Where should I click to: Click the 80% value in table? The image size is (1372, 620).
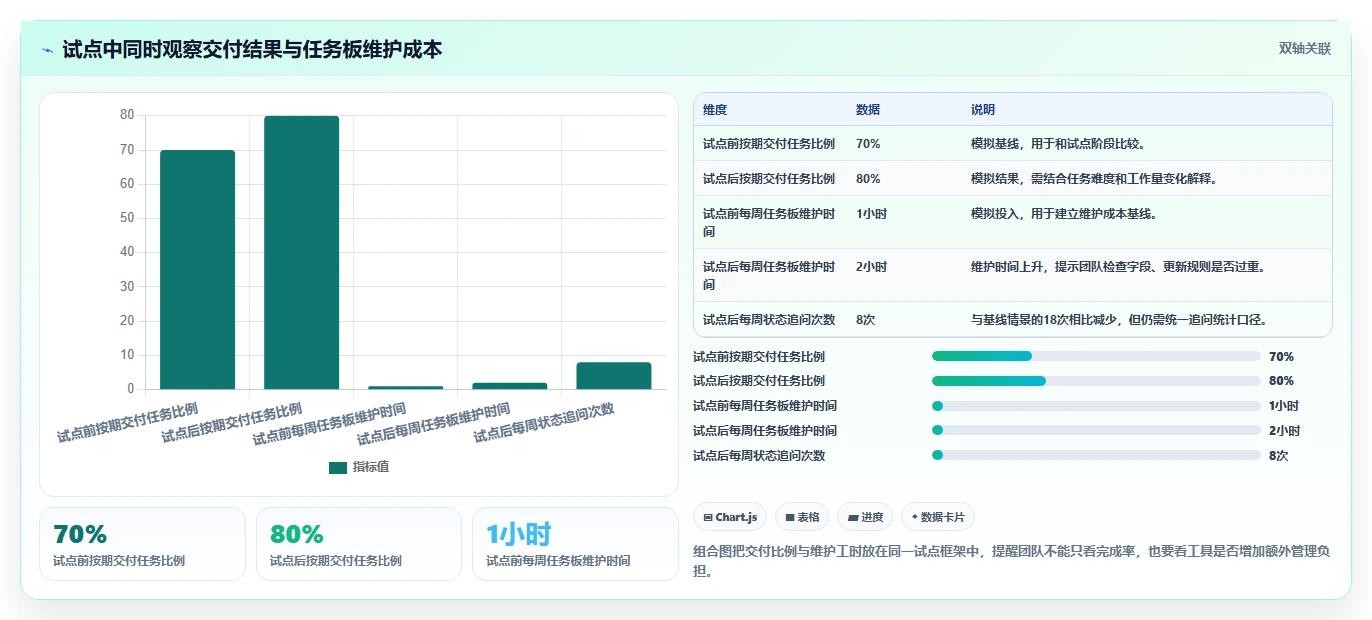868,179
